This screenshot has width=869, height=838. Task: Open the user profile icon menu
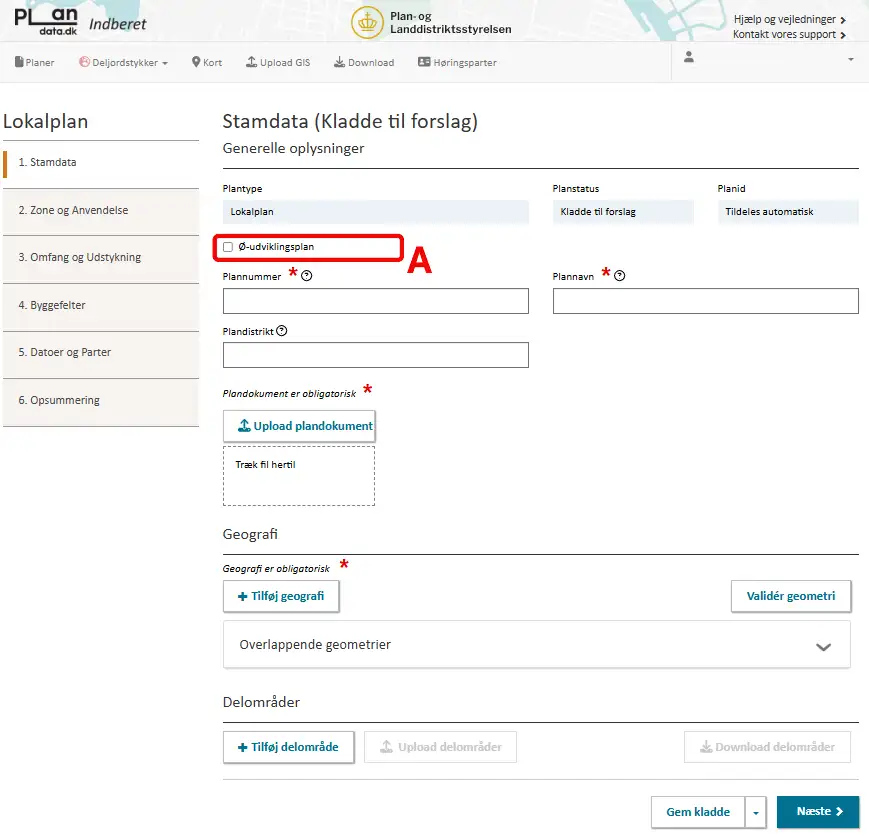point(688,58)
